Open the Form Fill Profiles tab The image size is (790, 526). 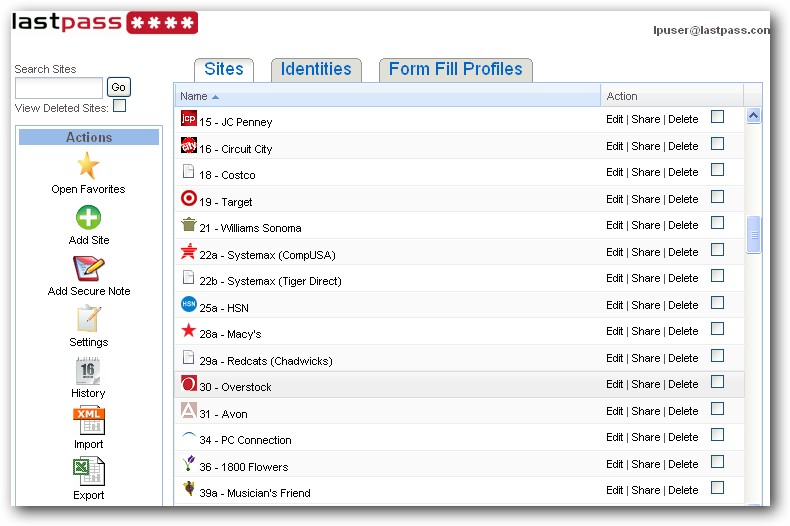[455, 69]
